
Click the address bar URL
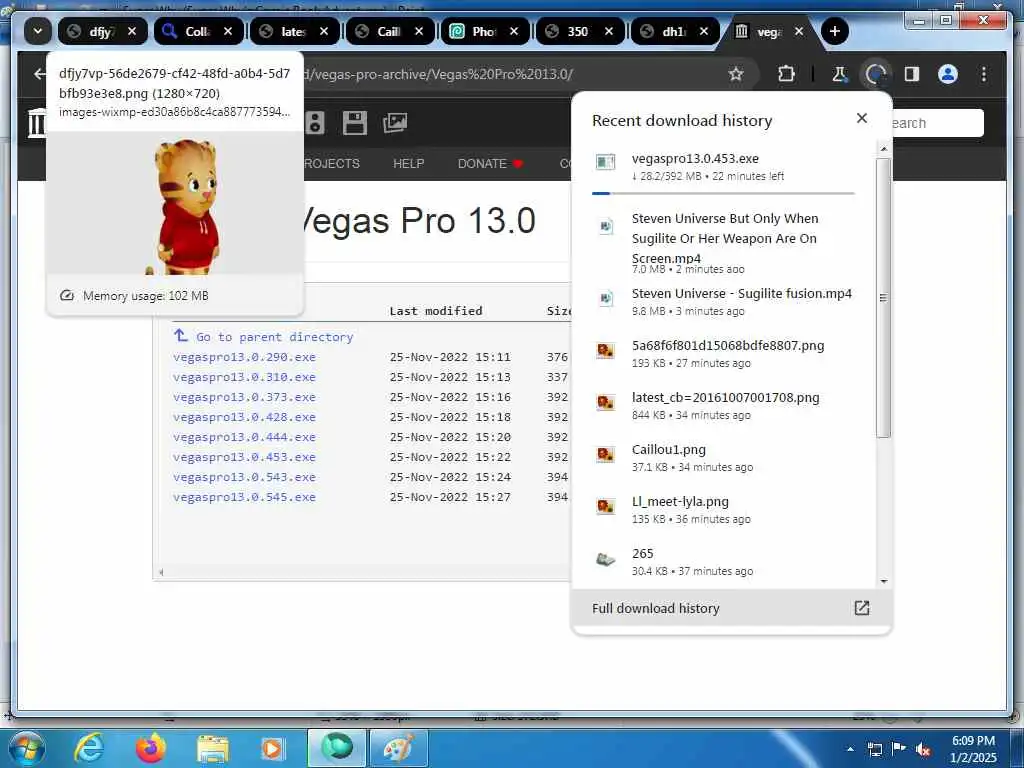[x=438, y=74]
